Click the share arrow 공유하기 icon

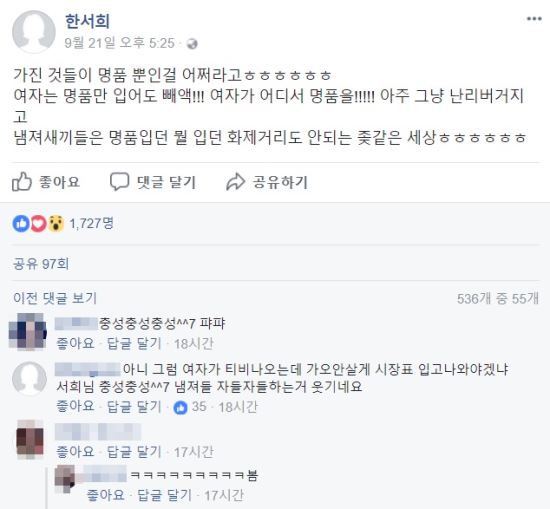pyautogui.click(x=235, y=182)
